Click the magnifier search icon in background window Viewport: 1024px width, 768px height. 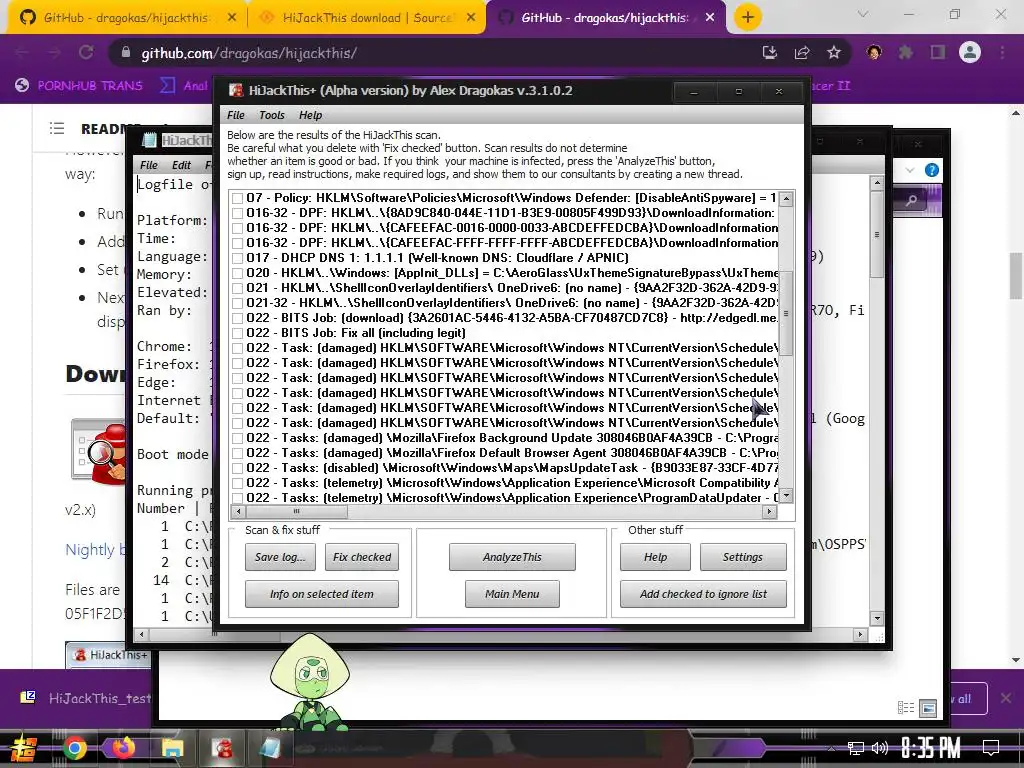tap(911, 200)
